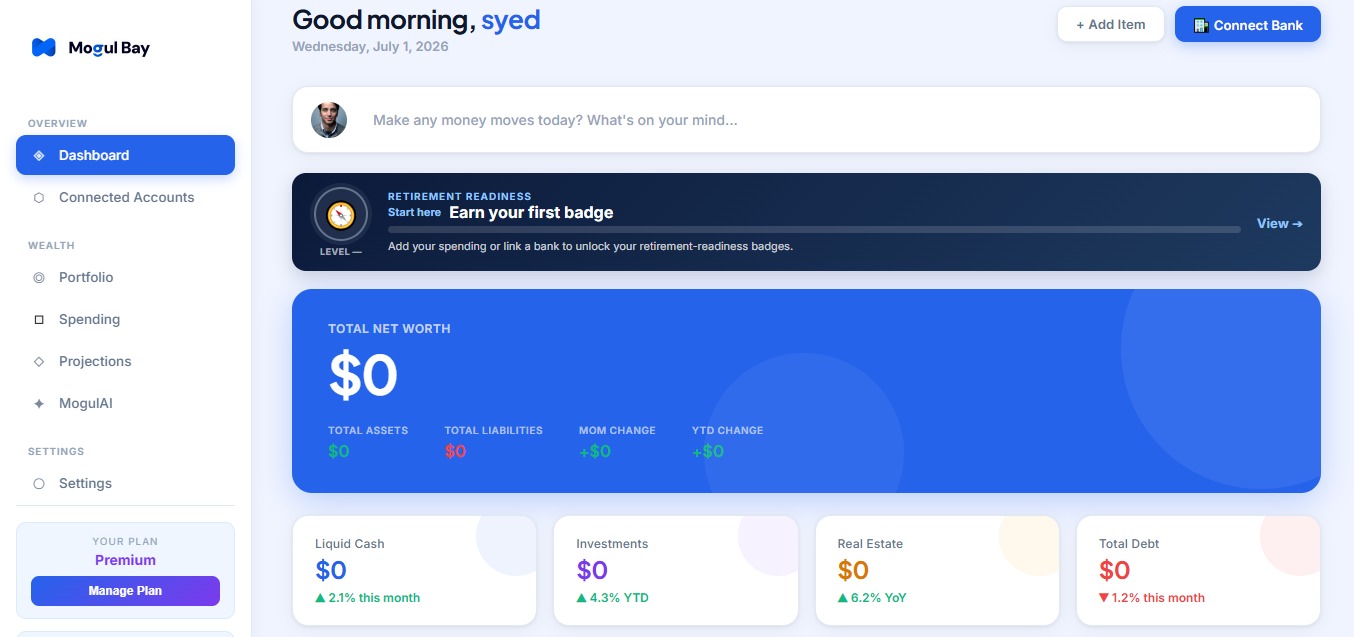Click the Total Net Worth $0 value
Screen dimensions: 1354x637
tap(363, 376)
